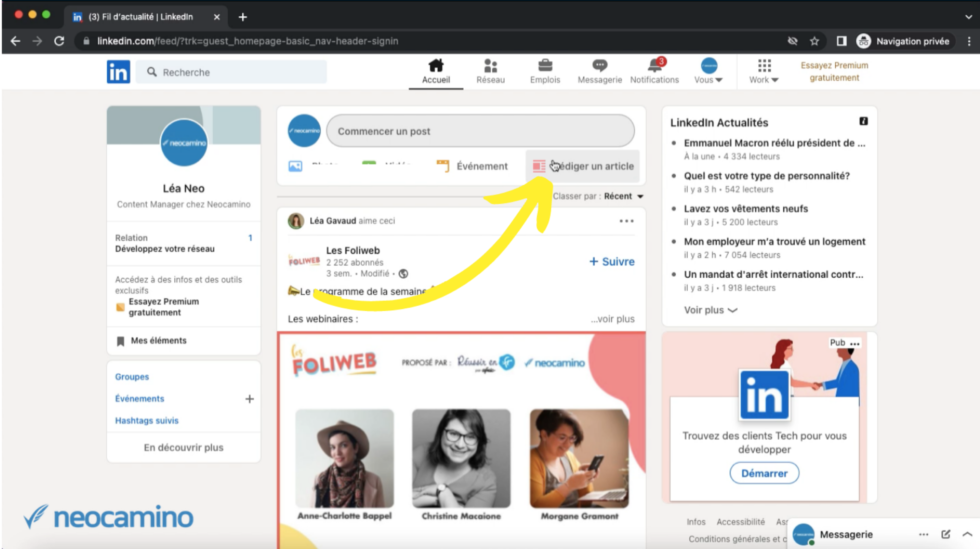980x549 pixels.
Task: Click the Neocamino profile avatar in sidebar
Action: [x=184, y=143]
